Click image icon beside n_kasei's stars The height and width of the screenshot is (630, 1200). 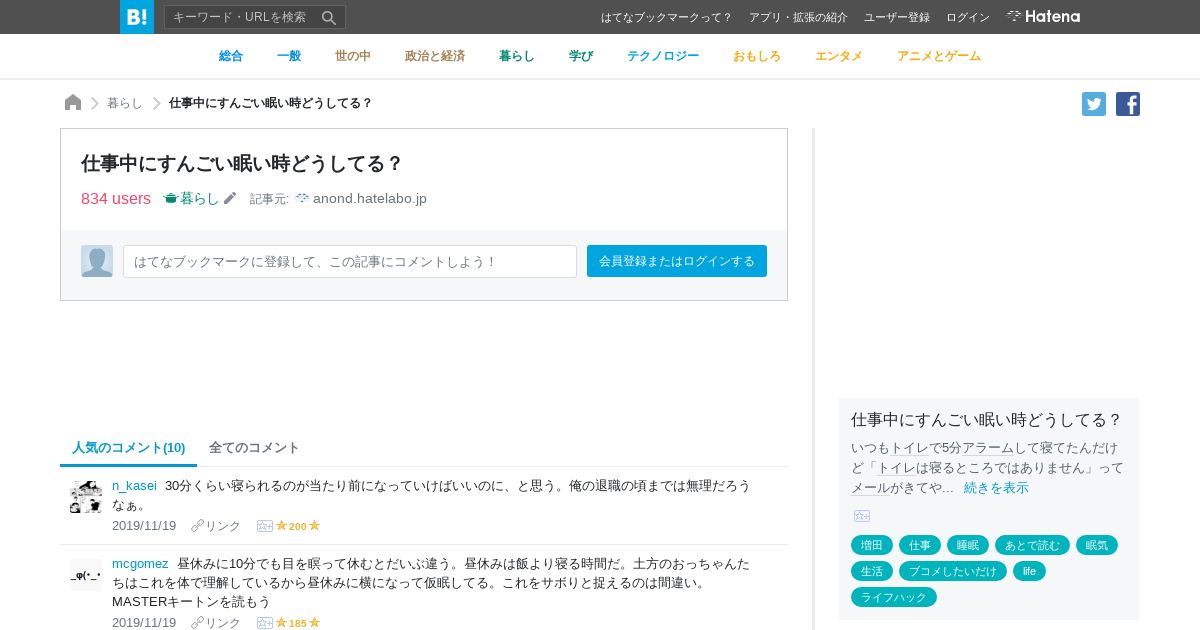265,526
